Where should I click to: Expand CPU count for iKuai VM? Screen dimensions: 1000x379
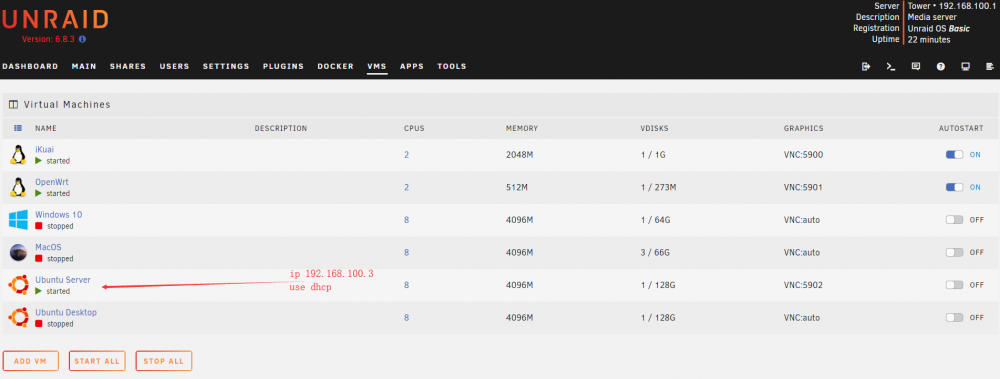(x=406, y=155)
